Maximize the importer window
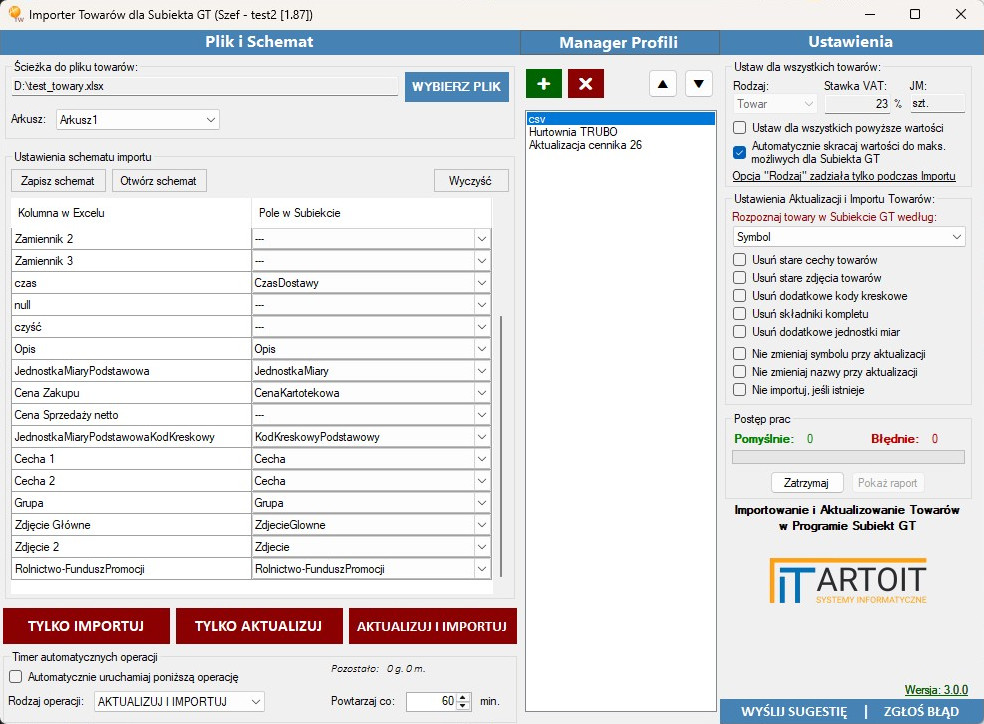Image resolution: width=984 pixels, height=724 pixels. point(914,15)
